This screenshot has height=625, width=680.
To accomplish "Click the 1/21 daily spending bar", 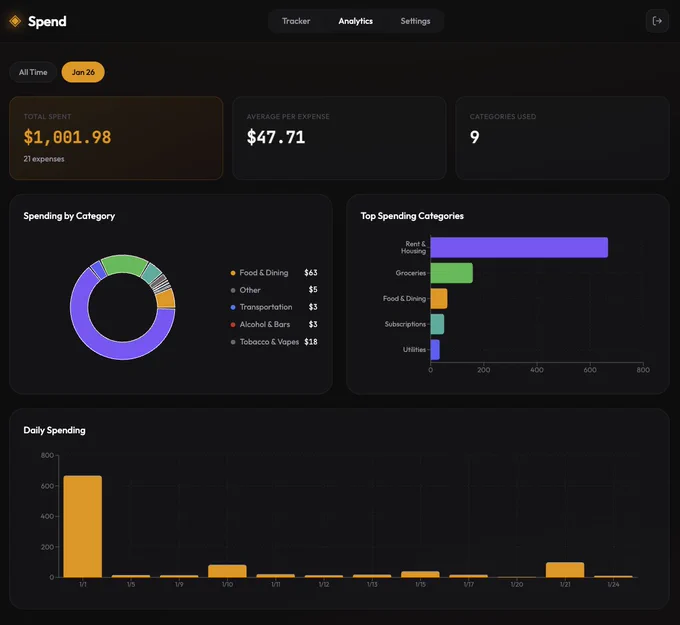I will coord(565,570).
